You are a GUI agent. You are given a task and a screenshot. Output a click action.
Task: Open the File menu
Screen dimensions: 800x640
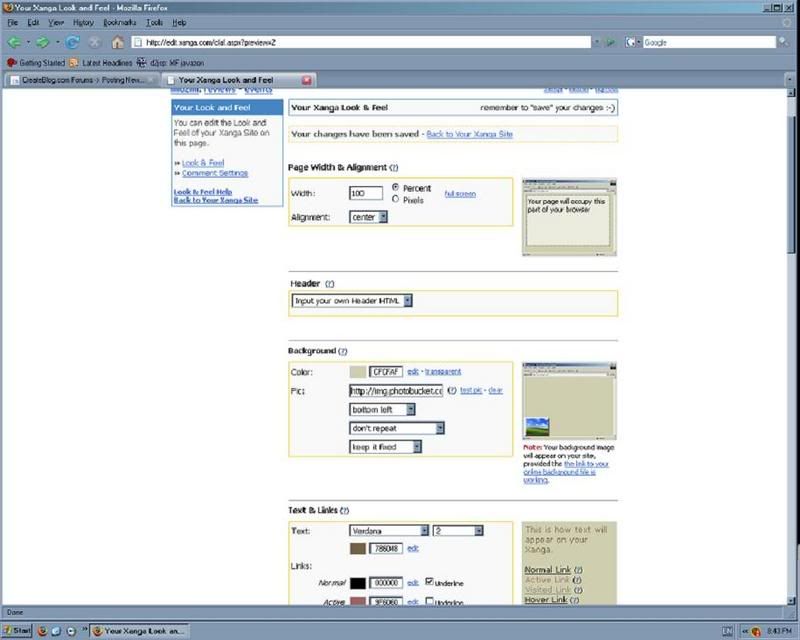(x=13, y=22)
